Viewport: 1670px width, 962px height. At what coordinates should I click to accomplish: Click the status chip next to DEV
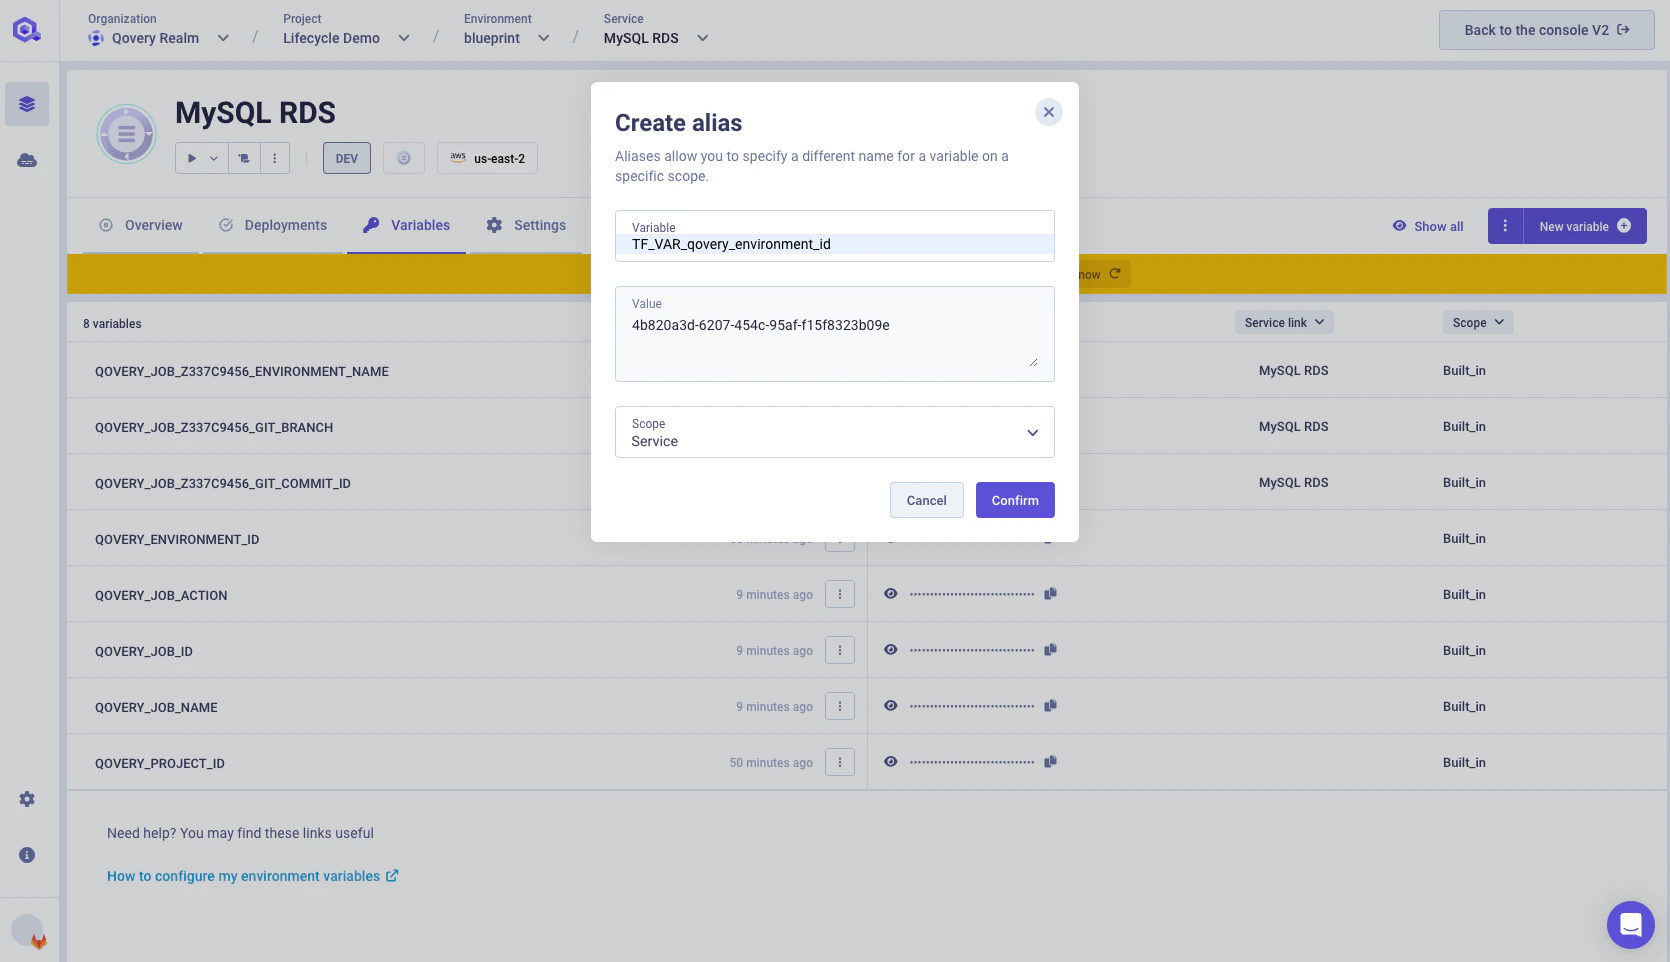tap(404, 158)
